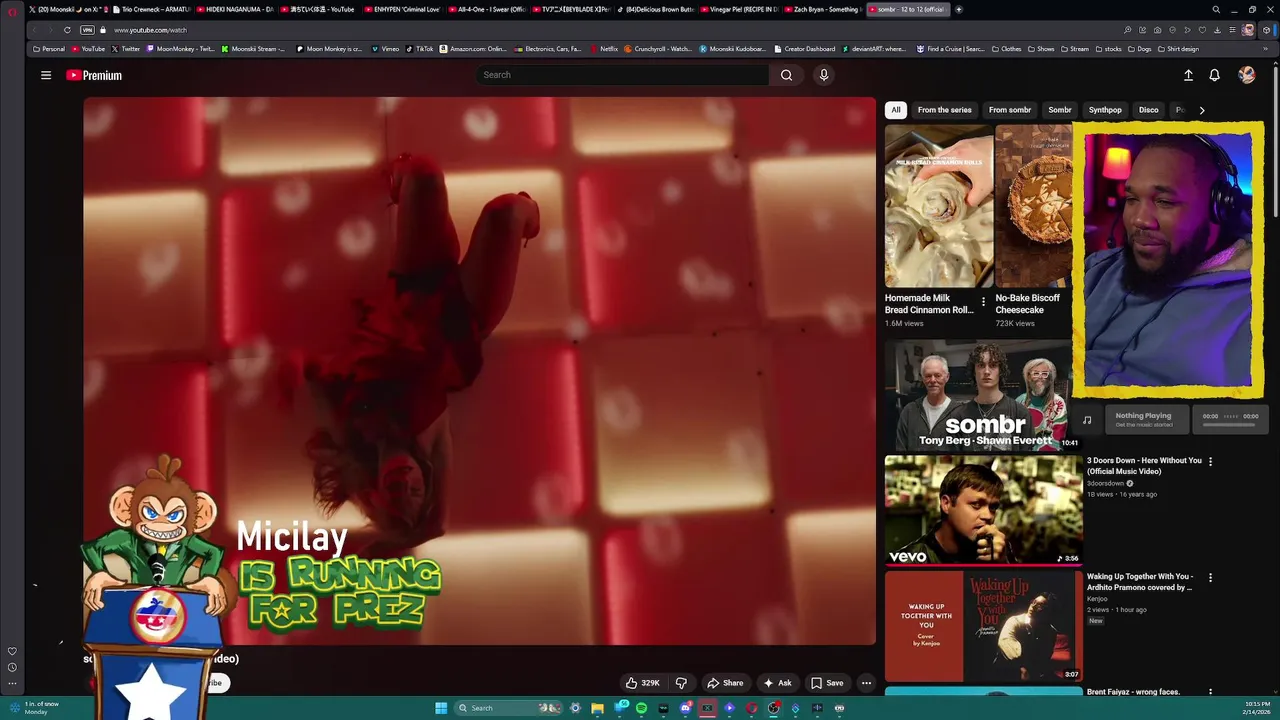
Task: Open the Waking Up Together cover thumbnail
Action: tap(983, 627)
